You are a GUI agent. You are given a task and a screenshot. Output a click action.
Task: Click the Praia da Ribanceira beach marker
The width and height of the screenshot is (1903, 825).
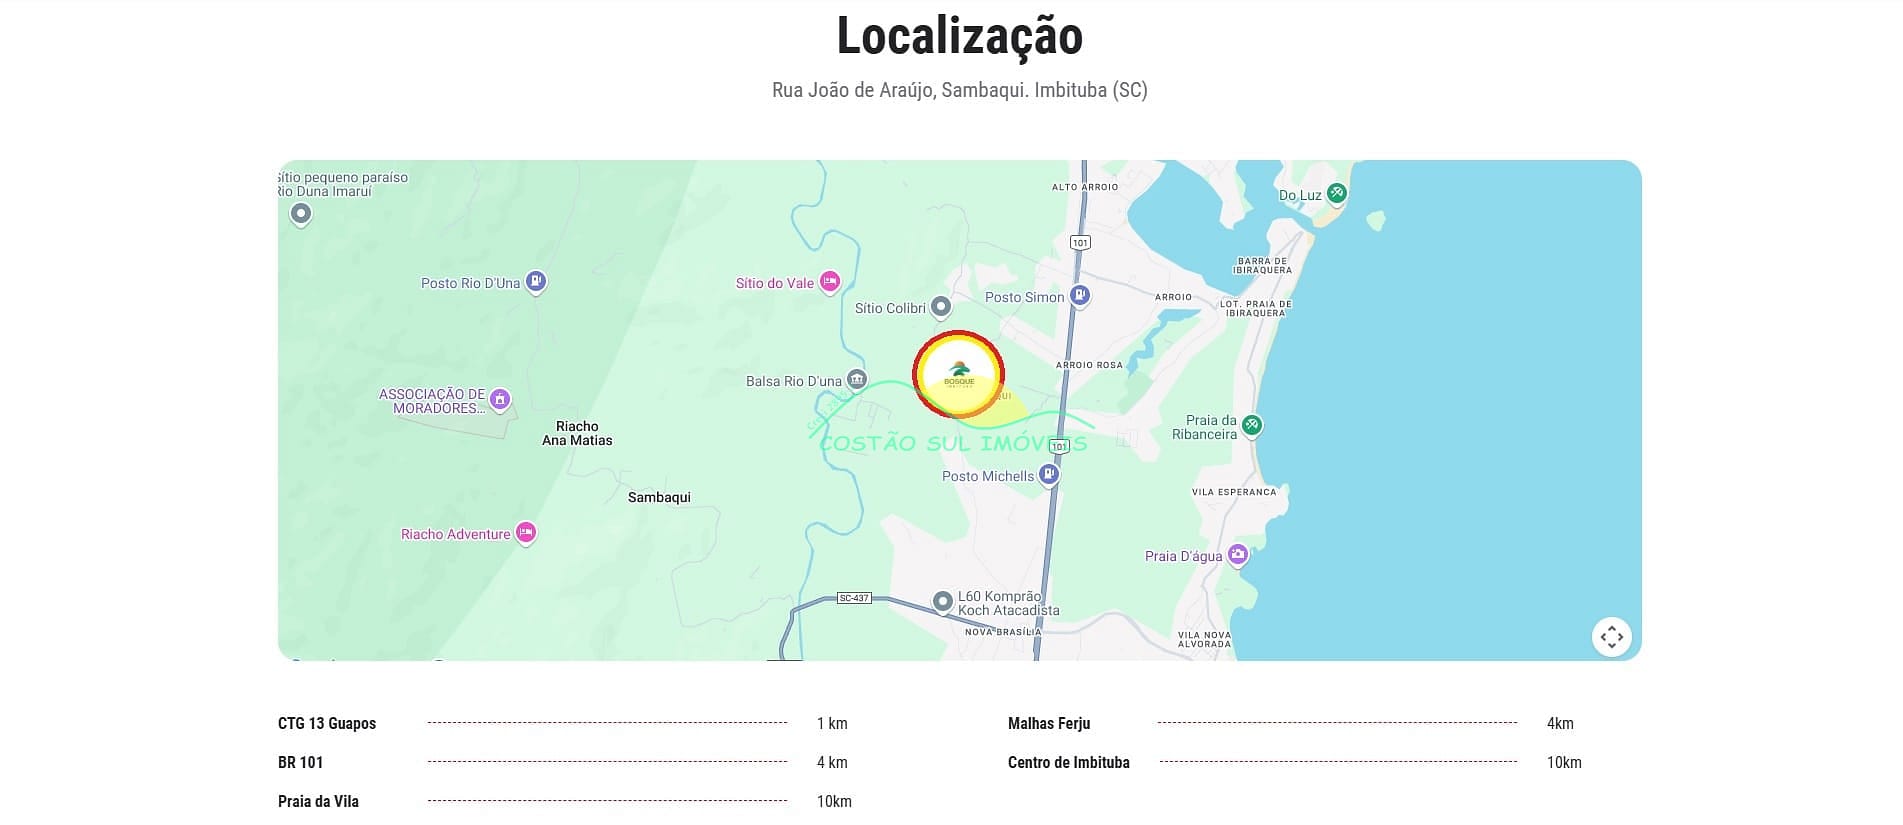point(1251,425)
